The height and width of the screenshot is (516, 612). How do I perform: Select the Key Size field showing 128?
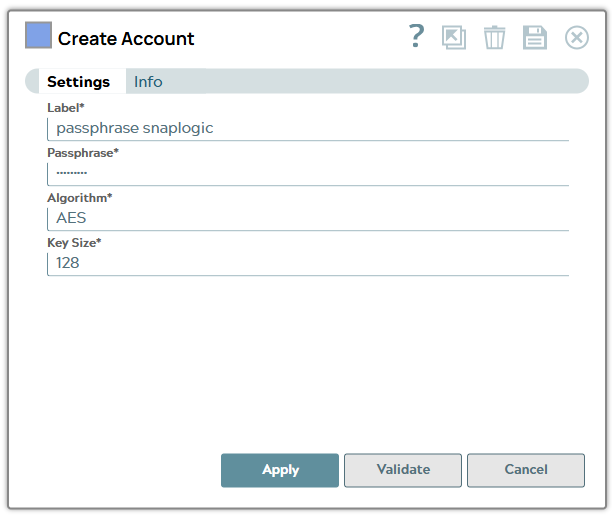coord(307,263)
